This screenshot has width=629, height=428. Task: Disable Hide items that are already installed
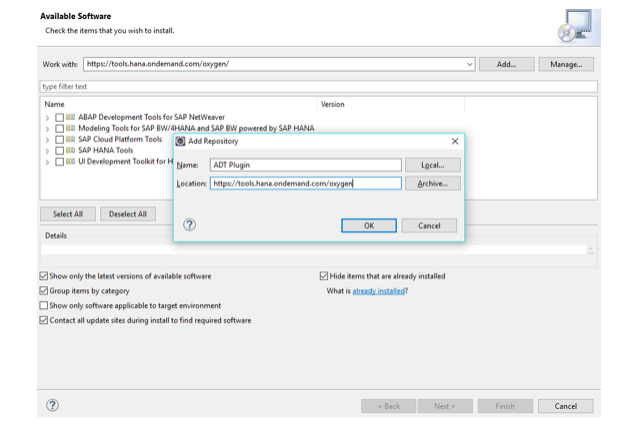pyautogui.click(x=324, y=276)
